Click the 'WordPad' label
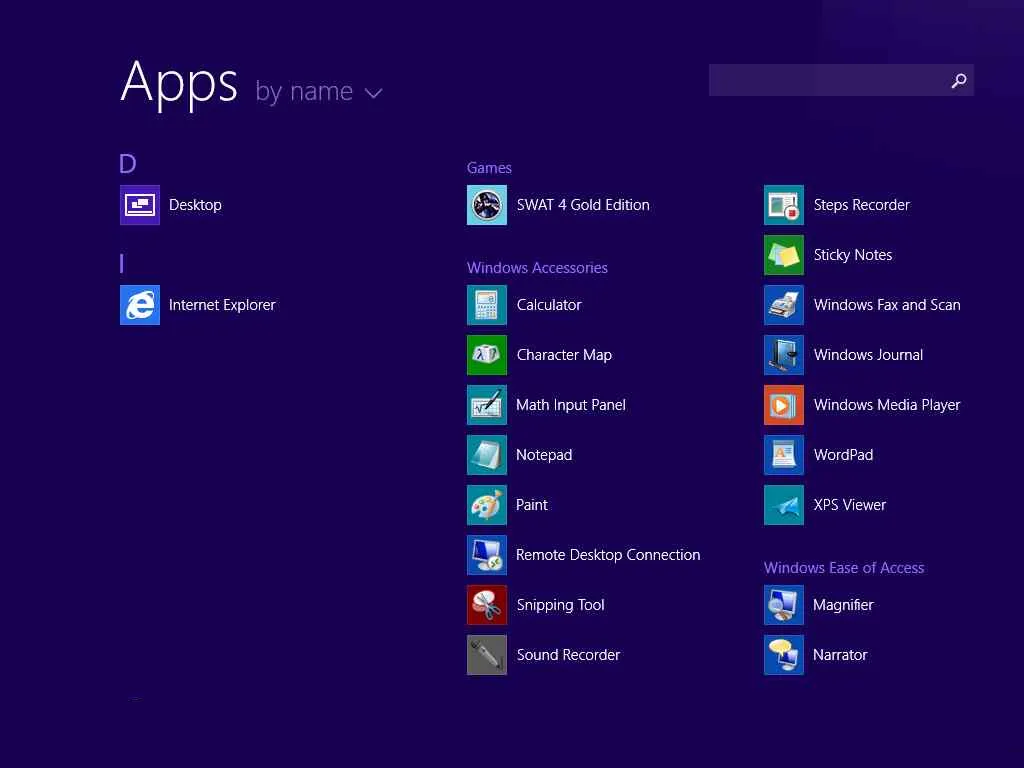 [x=843, y=455]
